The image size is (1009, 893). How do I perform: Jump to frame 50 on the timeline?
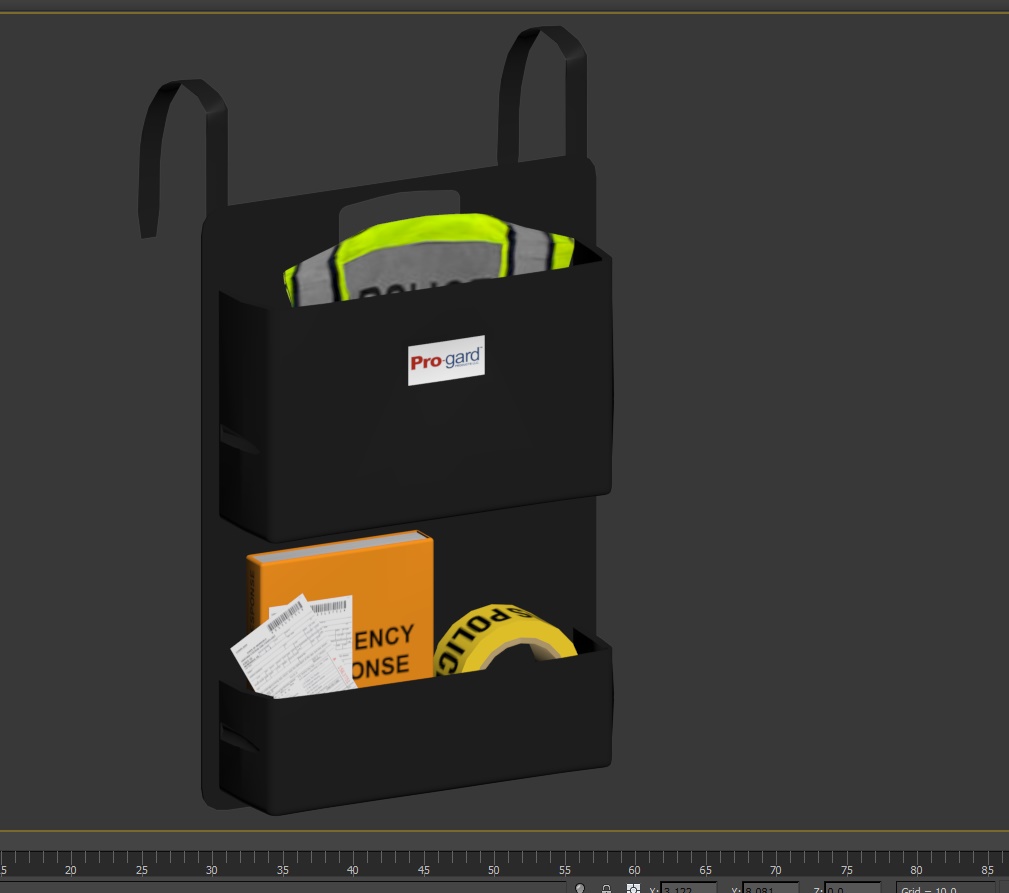494,860
